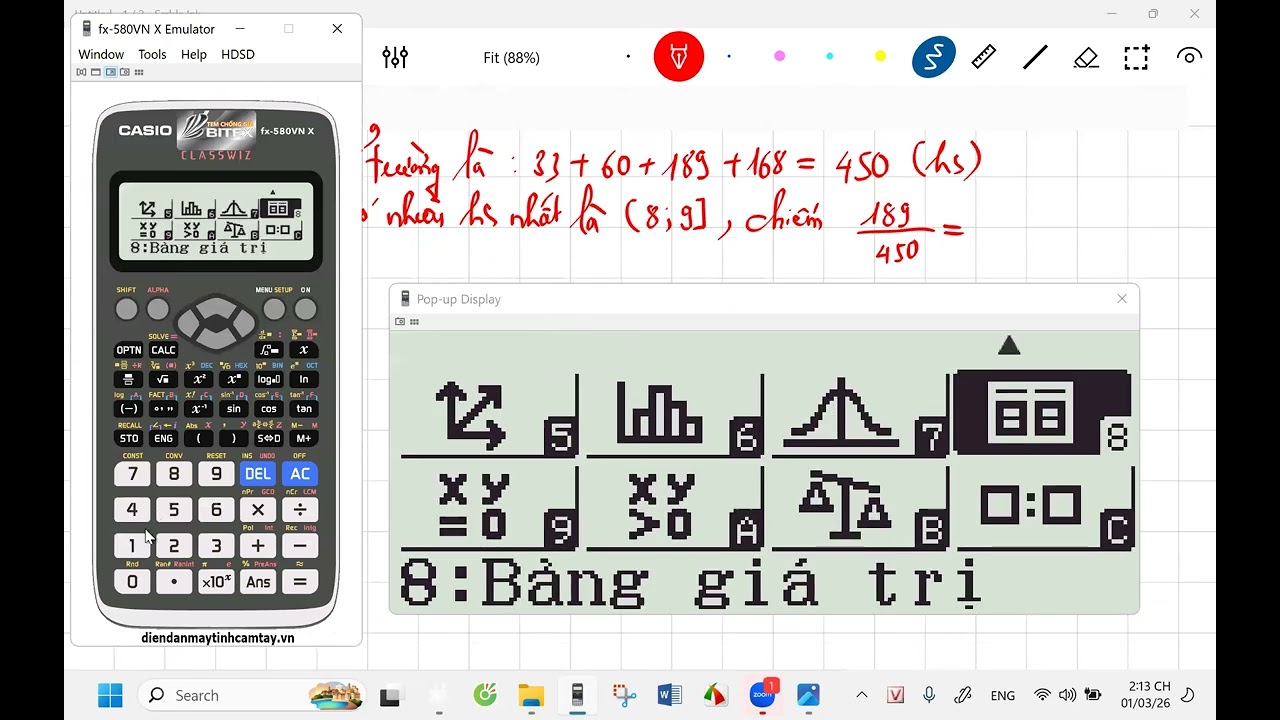Click the log base key

269,380
